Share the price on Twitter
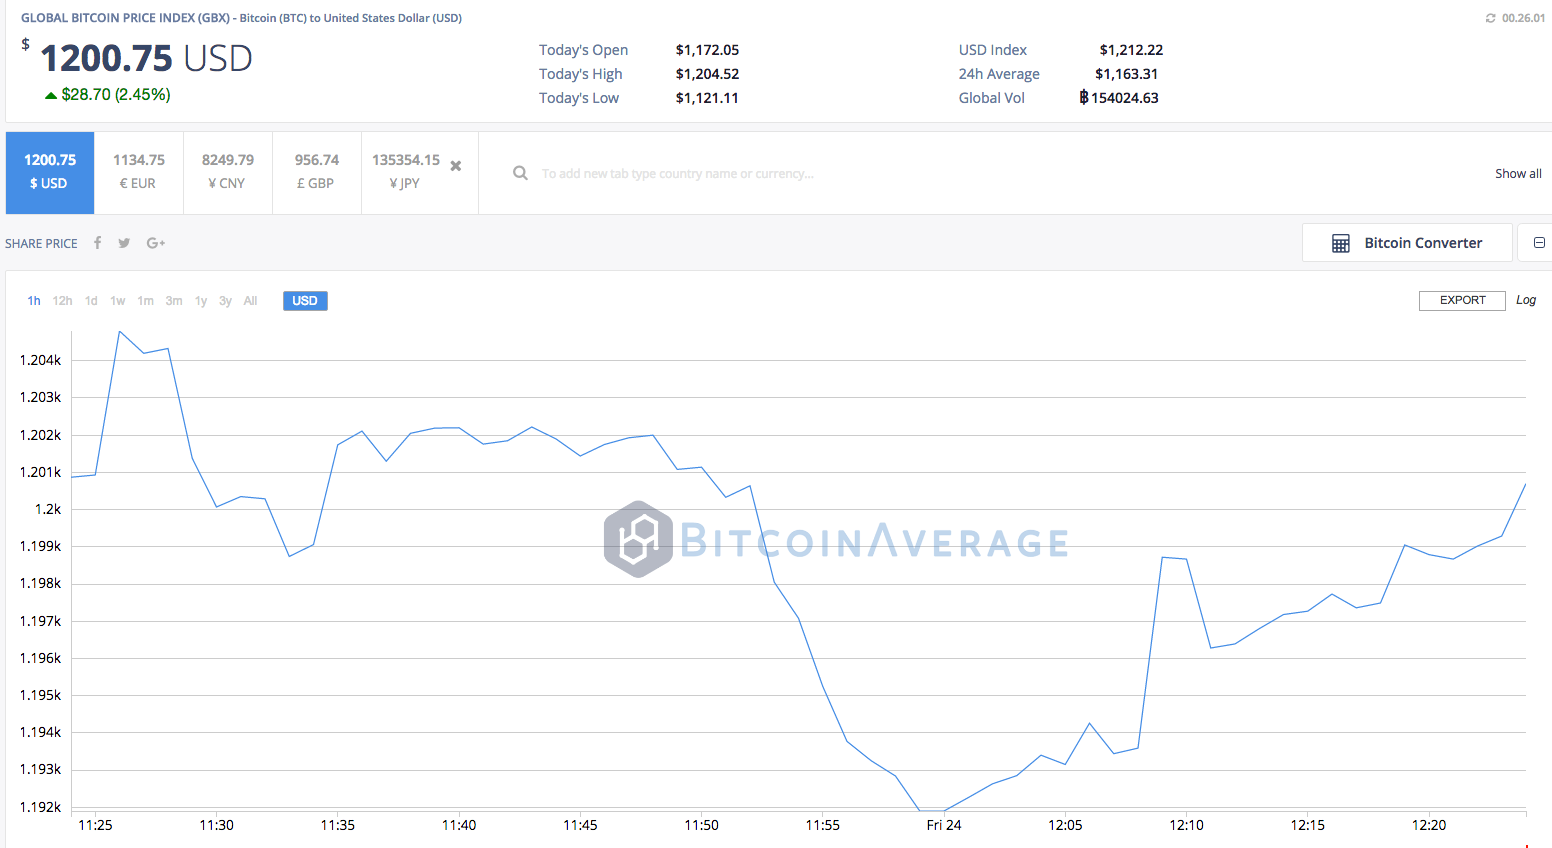 click(x=124, y=242)
